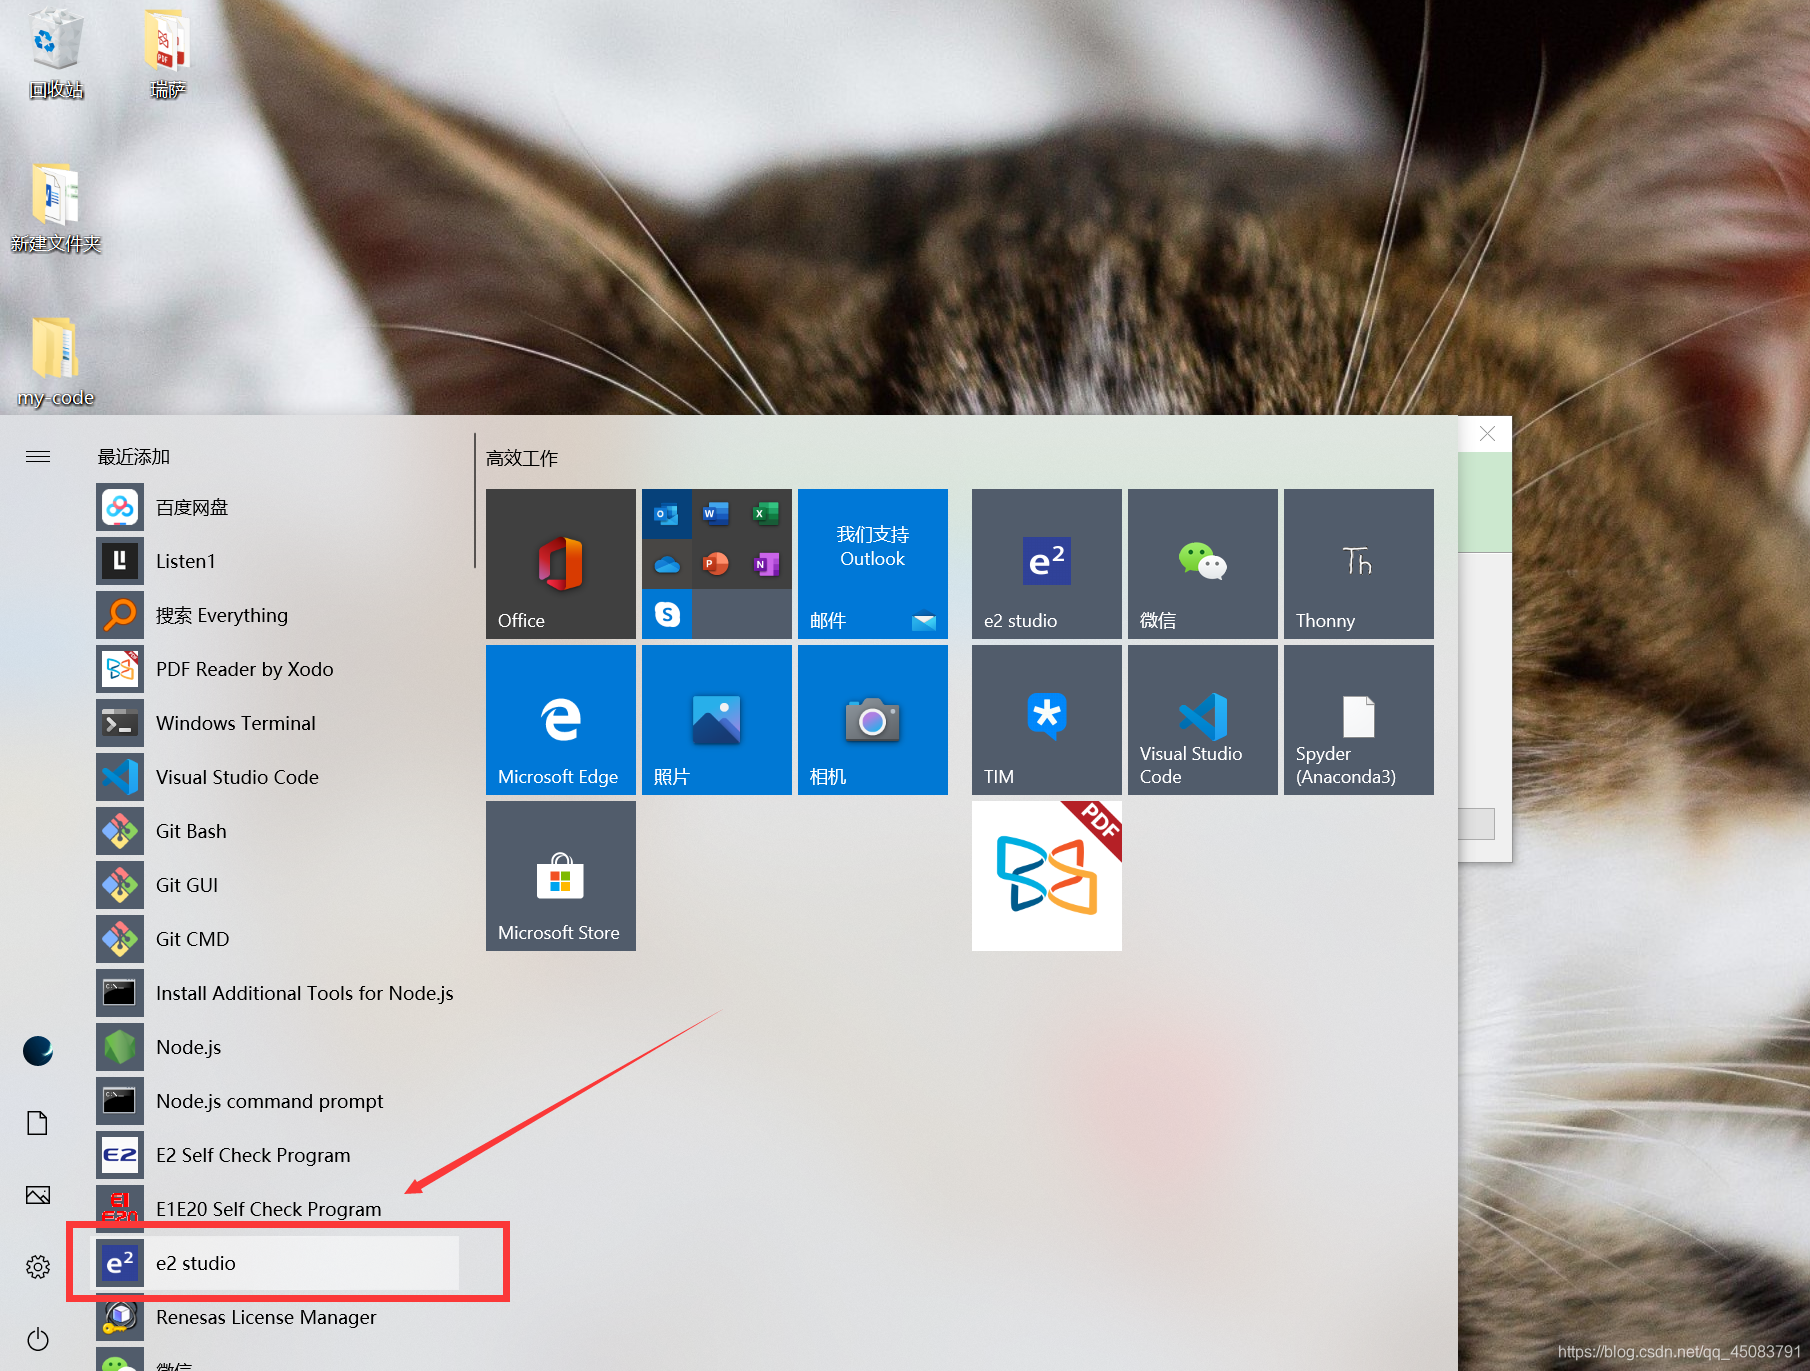This screenshot has width=1810, height=1371.
Task: Open Git GUI from the list
Action: [277, 885]
